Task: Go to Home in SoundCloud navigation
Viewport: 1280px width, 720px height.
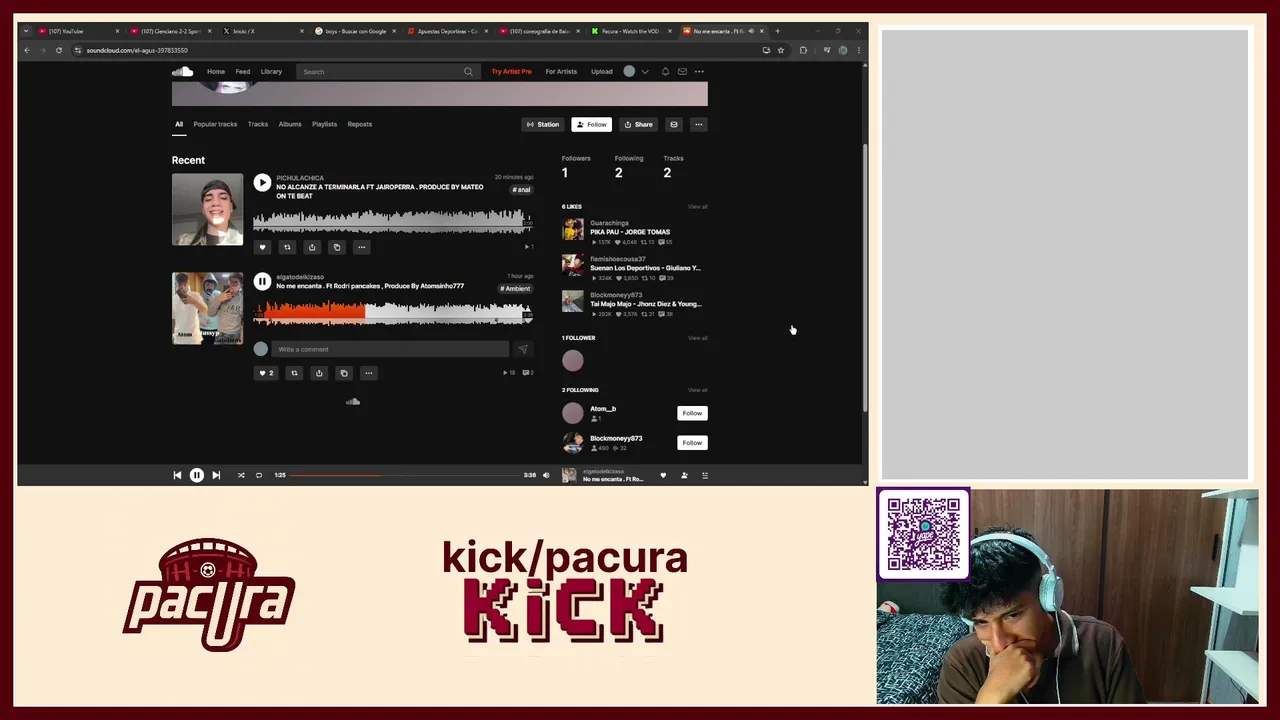Action: 216,71
